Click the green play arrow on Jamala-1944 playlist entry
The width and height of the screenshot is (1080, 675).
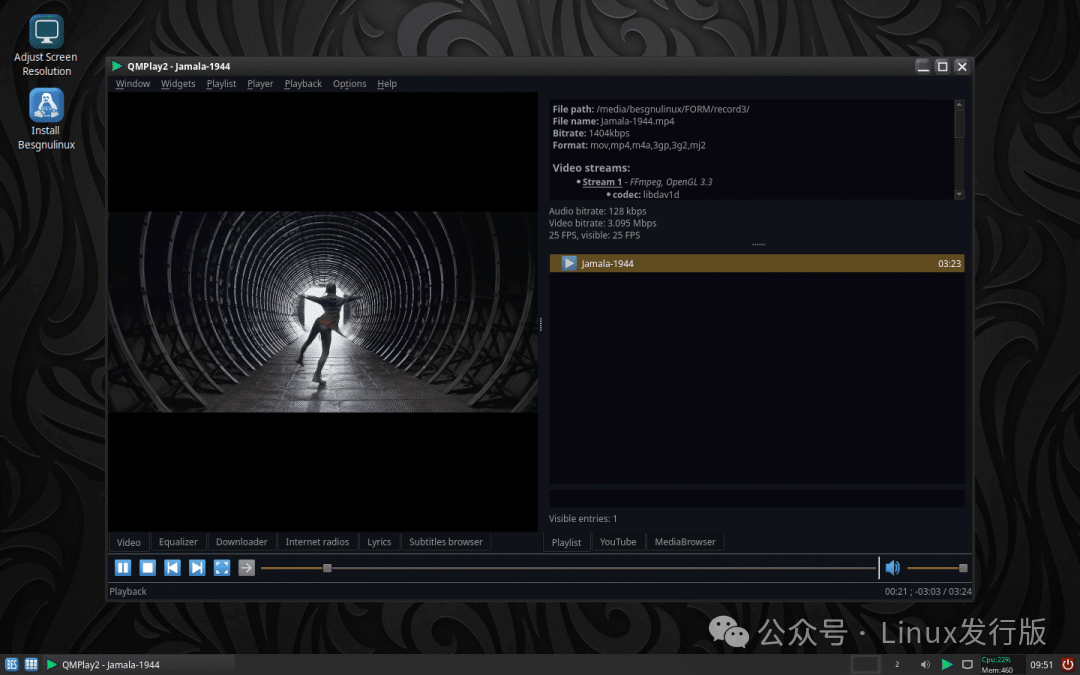570,263
